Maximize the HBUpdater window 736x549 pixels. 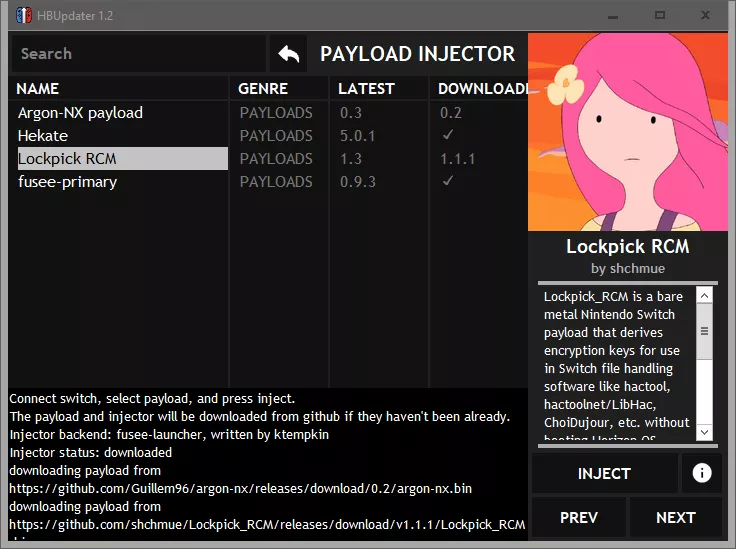tap(660, 15)
